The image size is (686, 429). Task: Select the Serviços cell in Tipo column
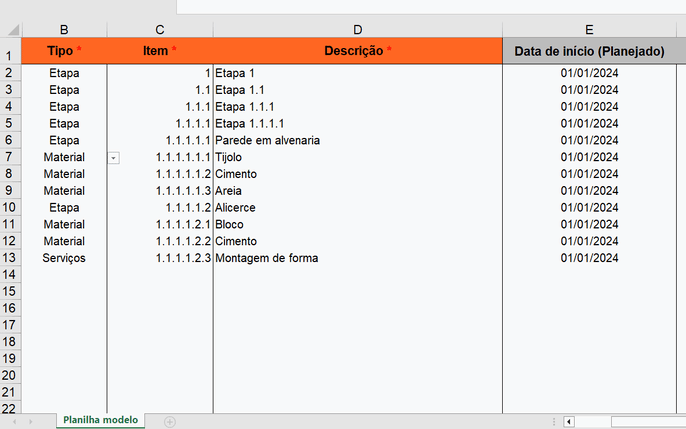coord(64,258)
